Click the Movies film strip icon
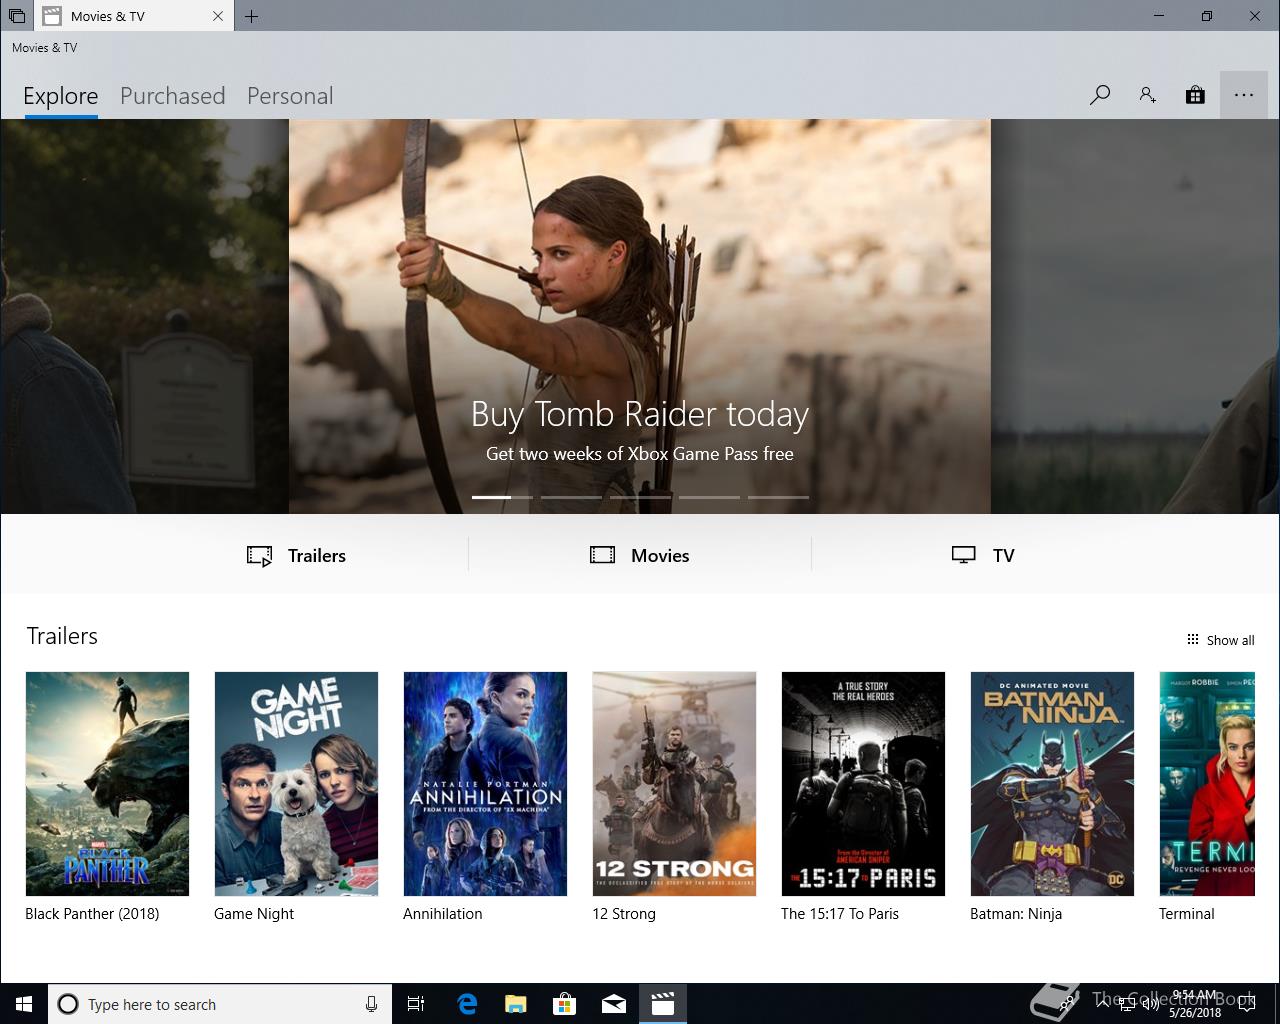This screenshot has width=1280, height=1024. [602, 555]
